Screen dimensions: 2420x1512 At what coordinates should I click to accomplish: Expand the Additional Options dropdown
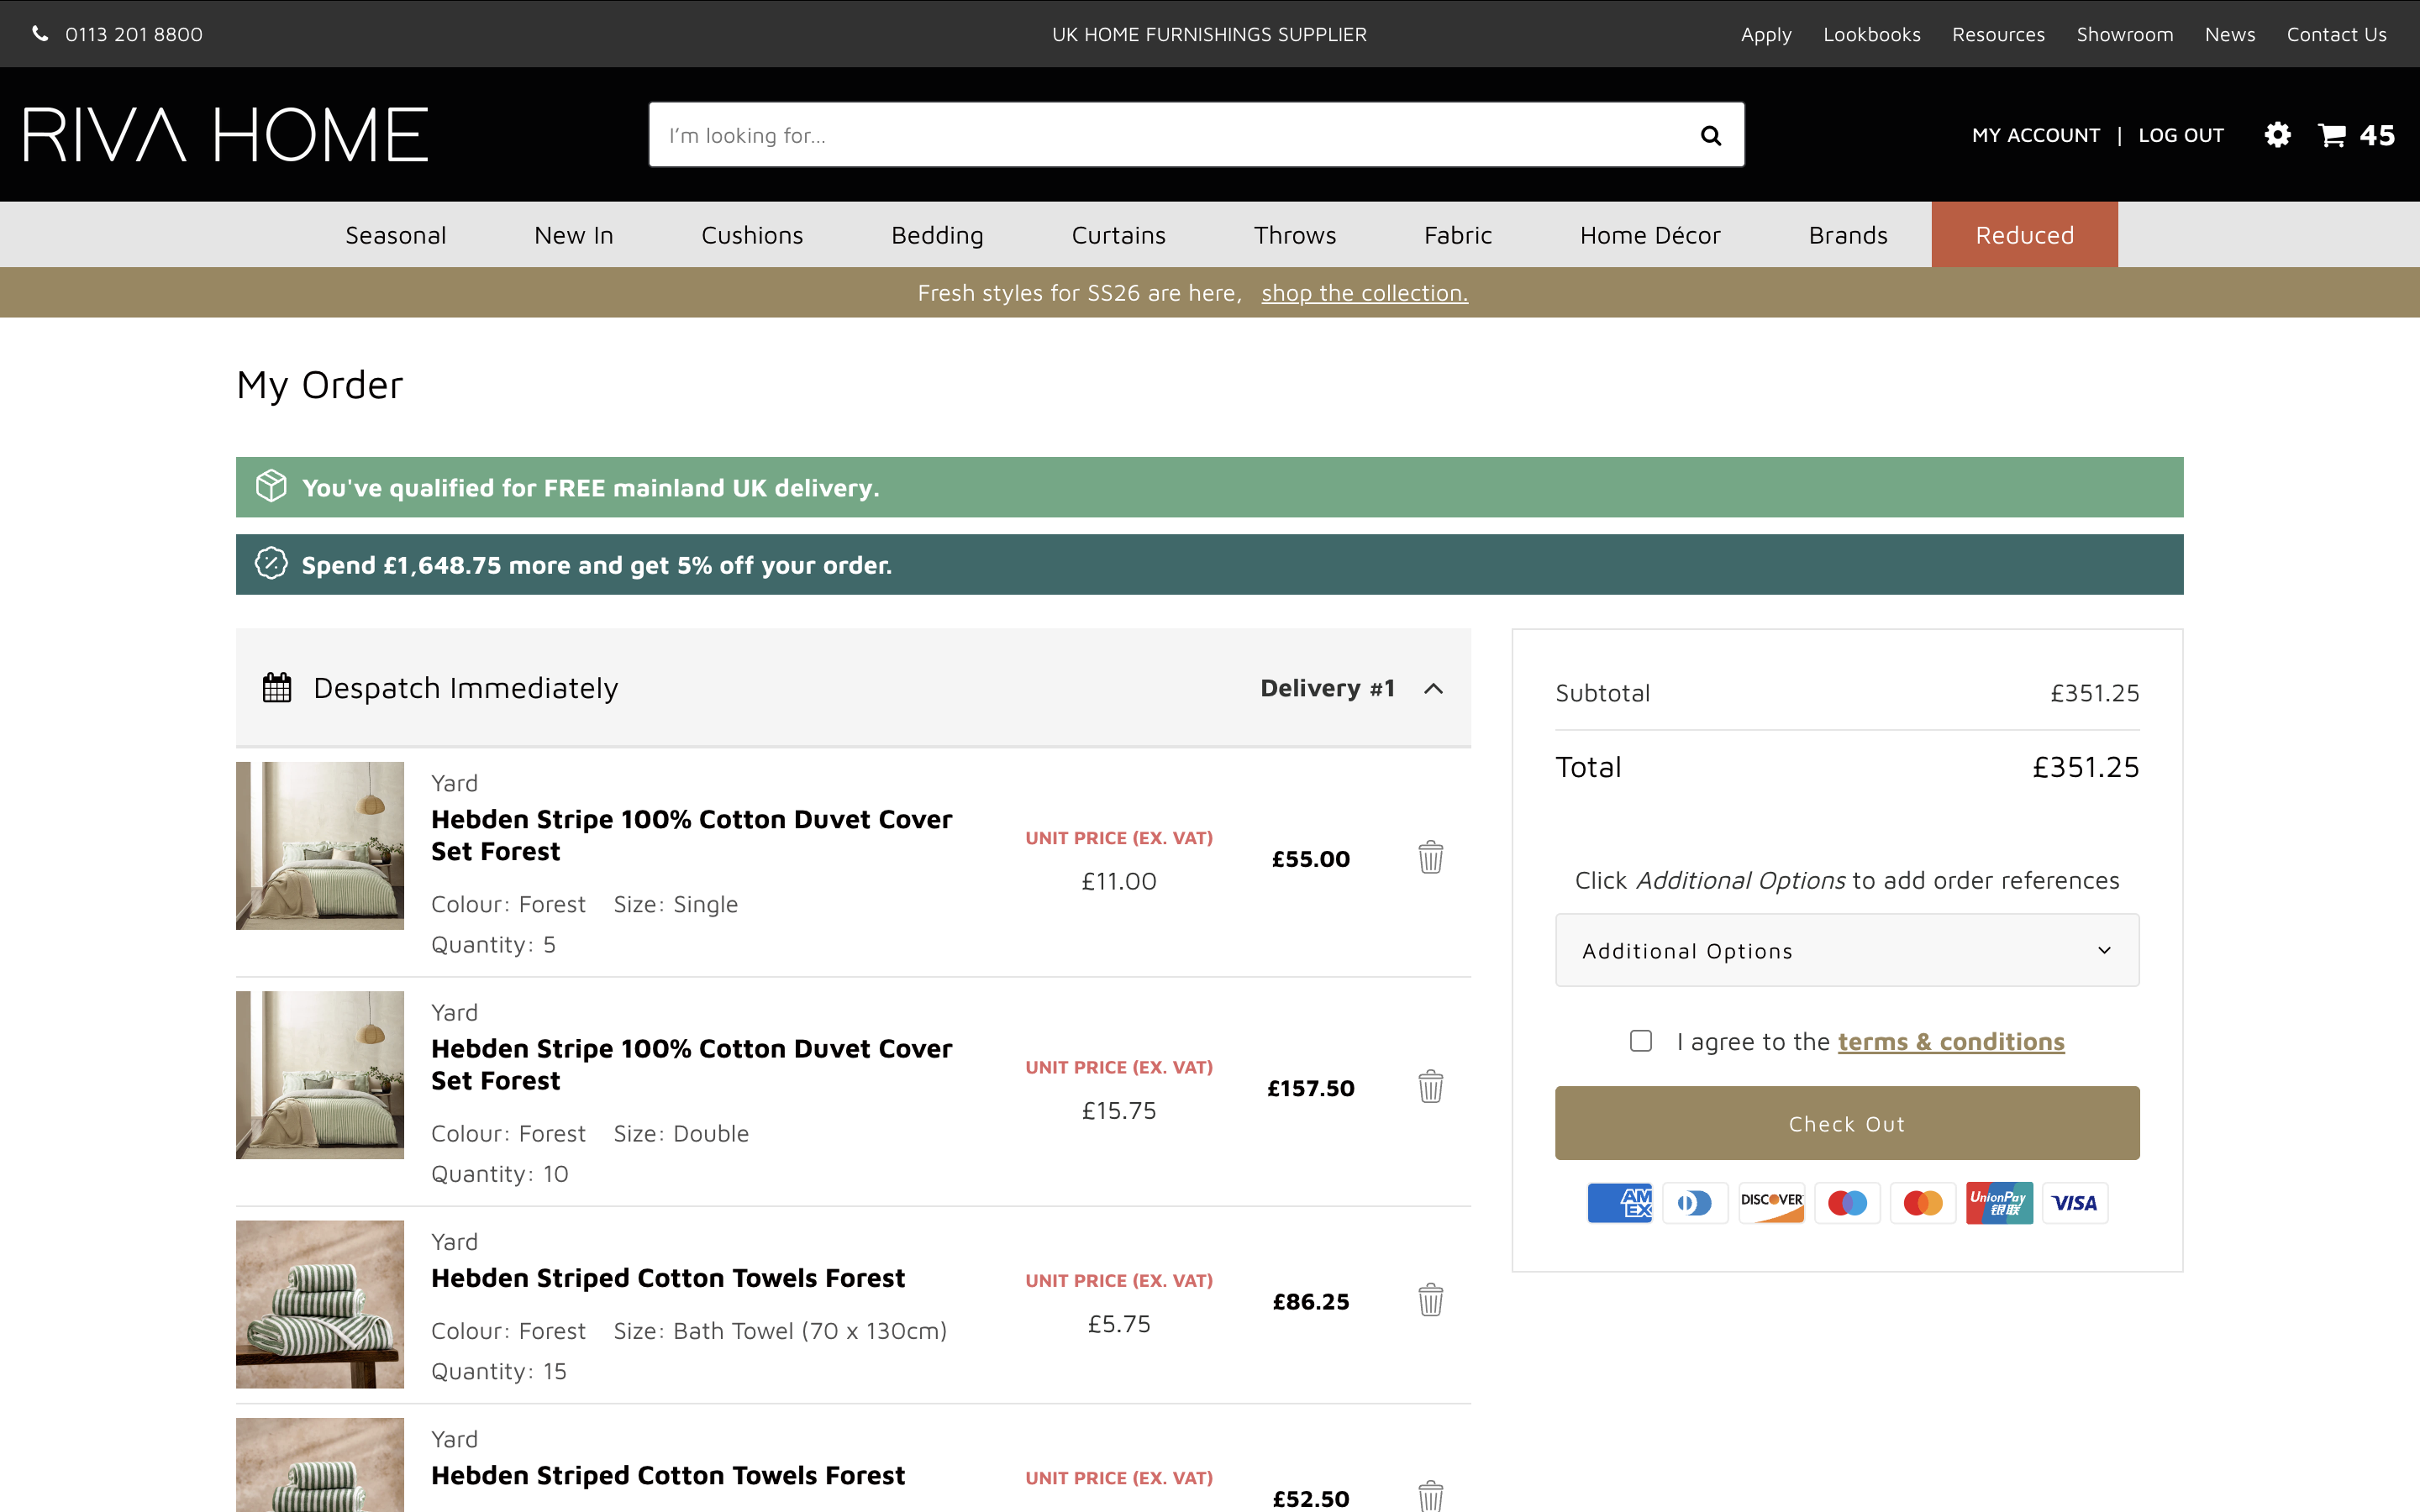pos(1846,950)
